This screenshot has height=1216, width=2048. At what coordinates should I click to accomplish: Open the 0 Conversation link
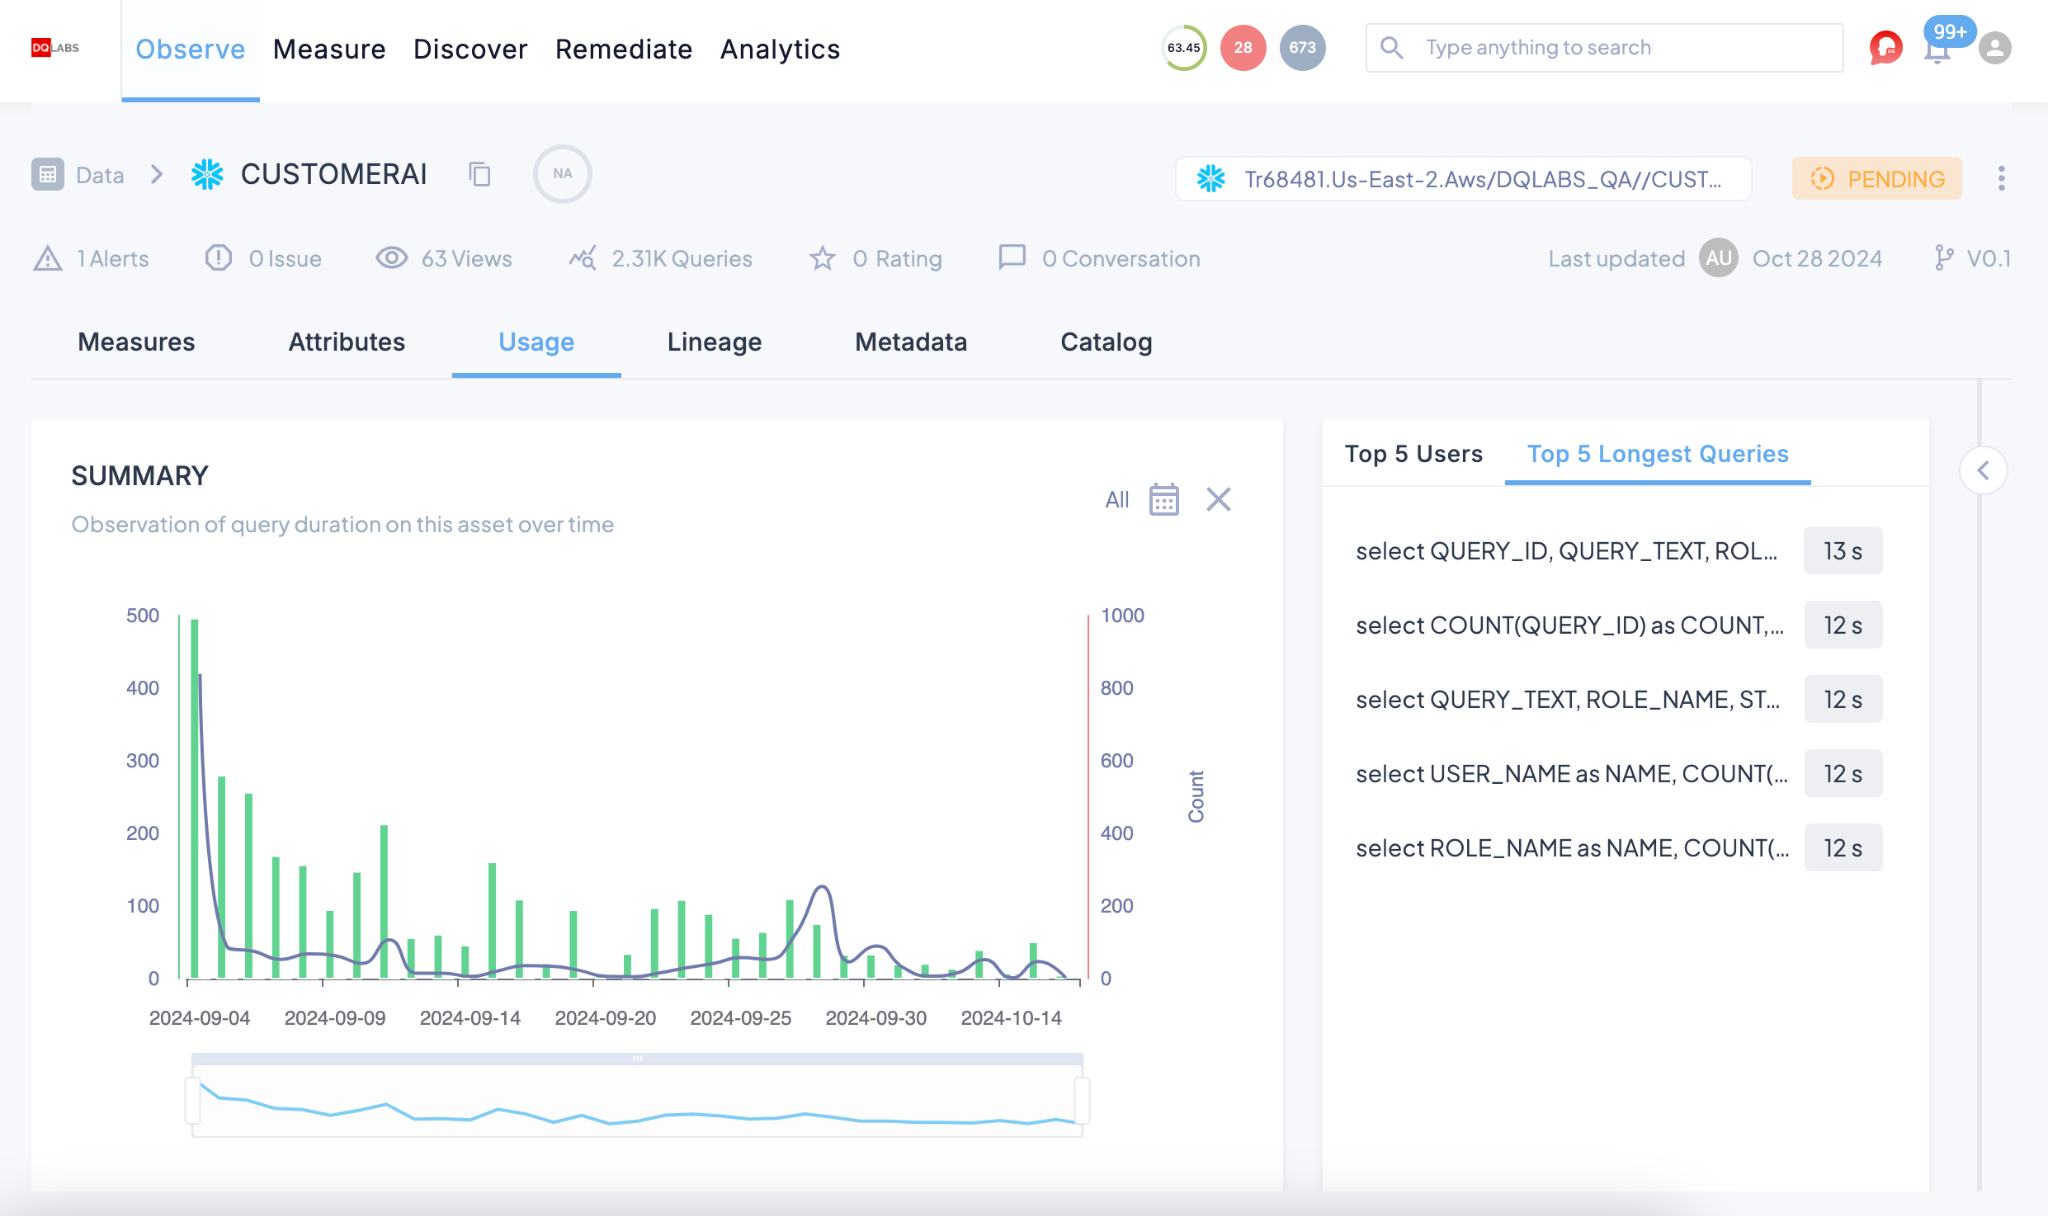1121,259
